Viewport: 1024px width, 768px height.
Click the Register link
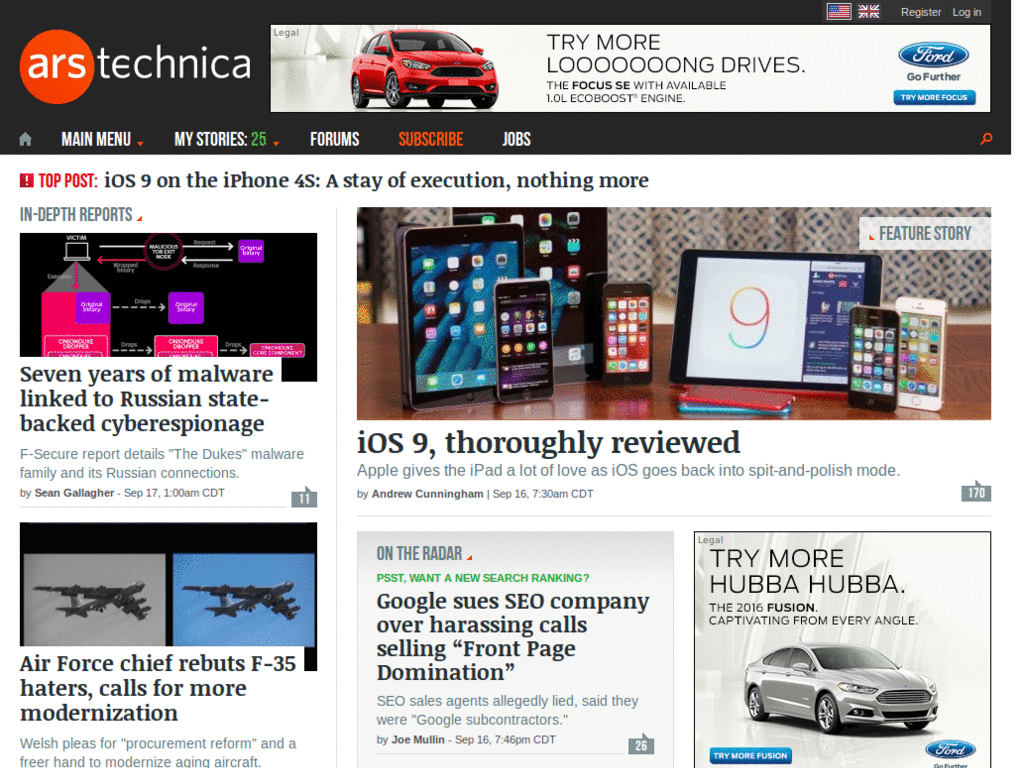point(921,12)
